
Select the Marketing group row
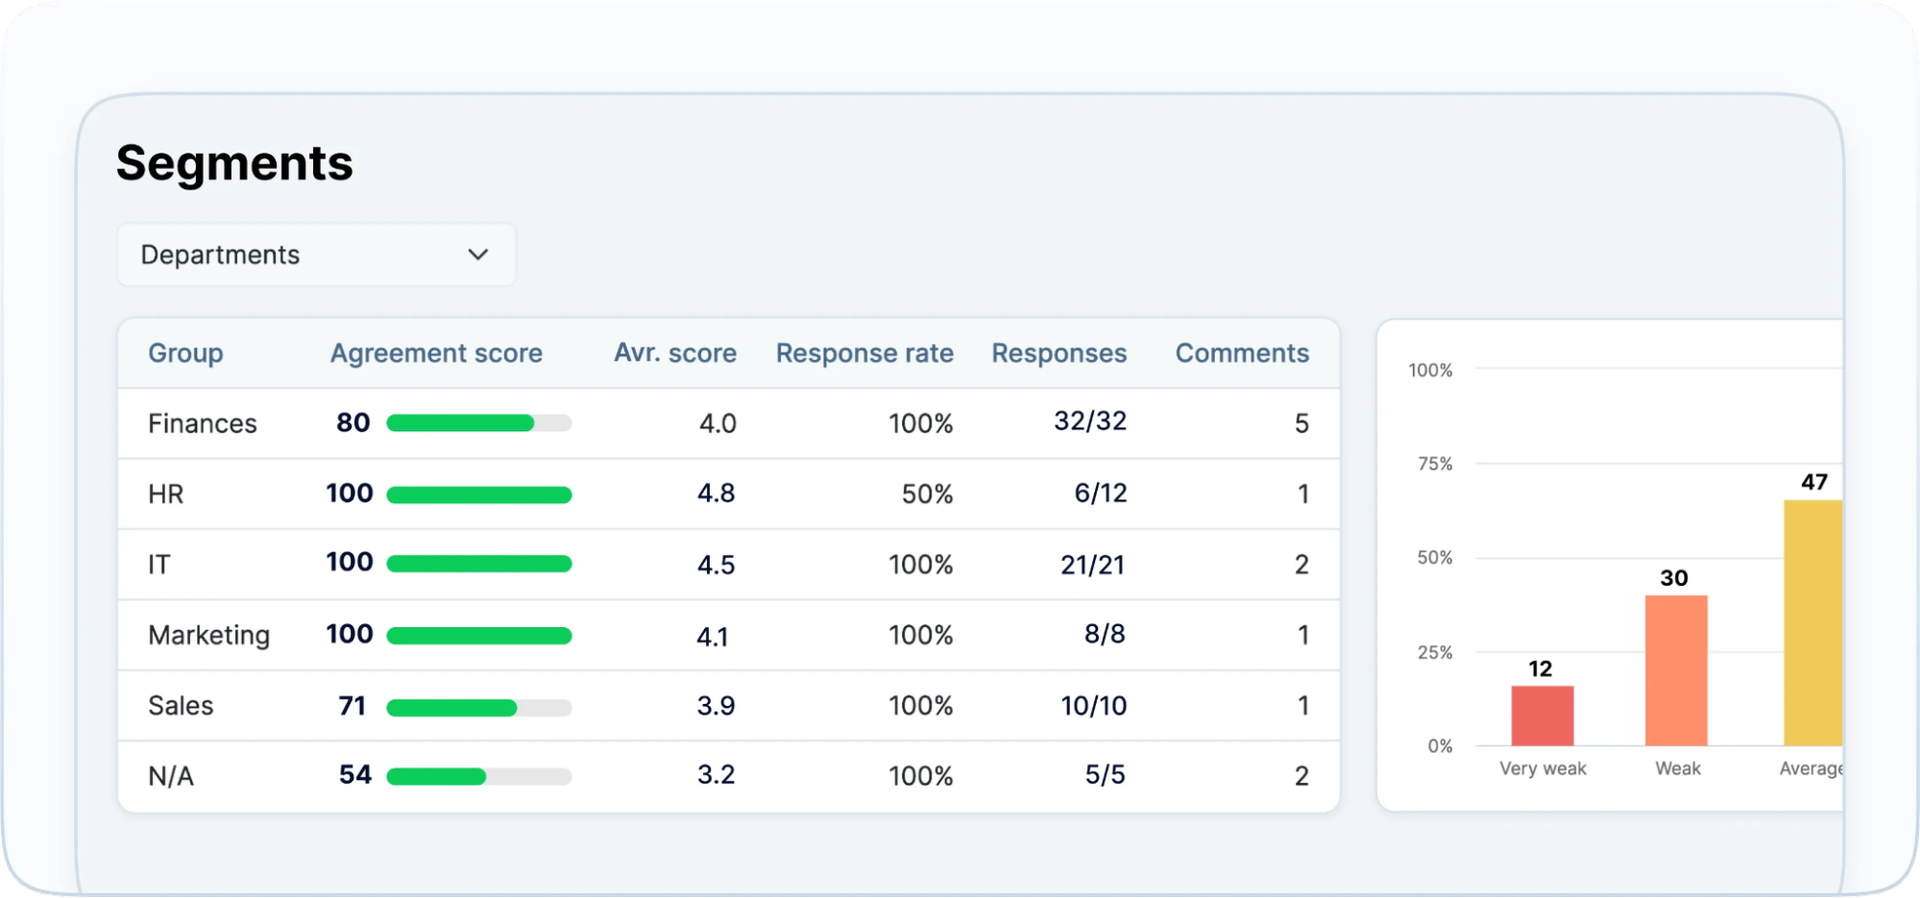tap(728, 635)
